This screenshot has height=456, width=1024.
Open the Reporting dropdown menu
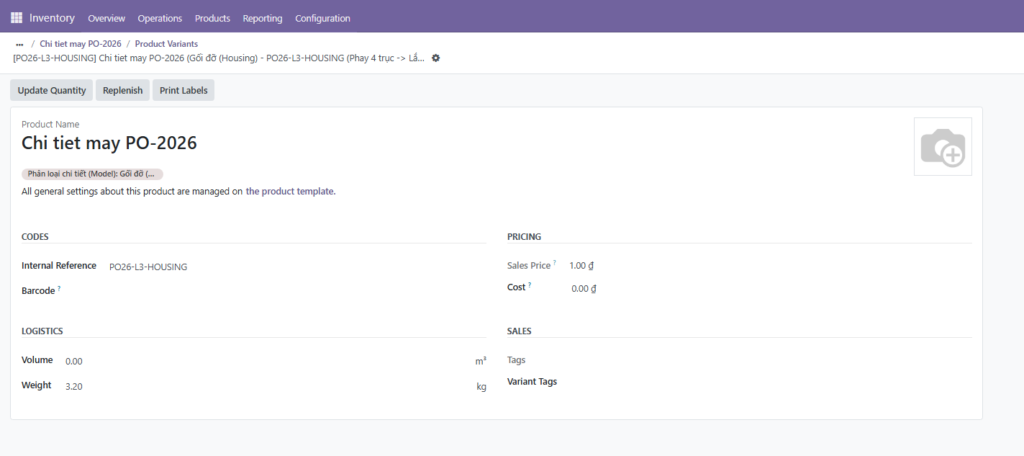262,18
